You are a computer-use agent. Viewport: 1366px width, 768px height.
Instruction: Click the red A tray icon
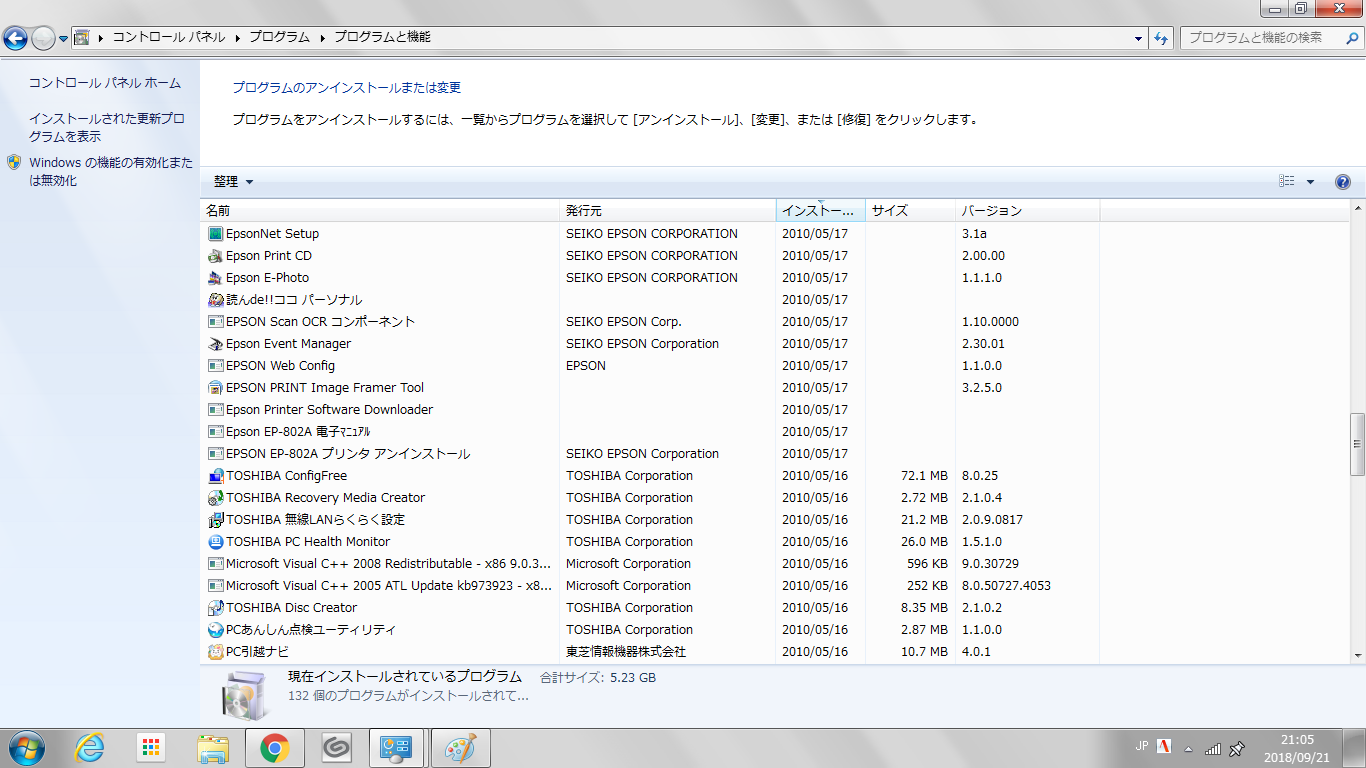1164,746
